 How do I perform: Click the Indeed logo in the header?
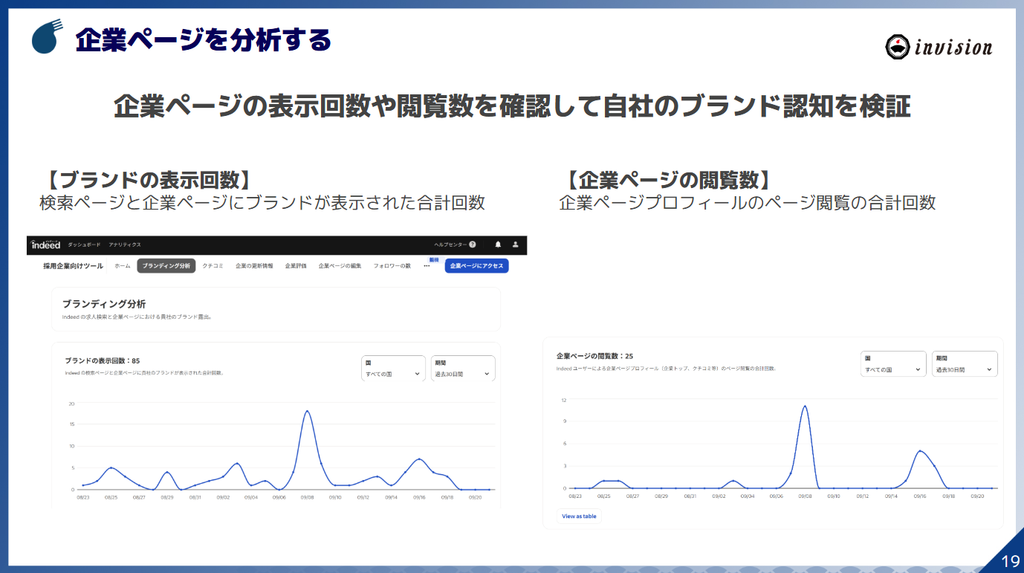(x=46, y=245)
